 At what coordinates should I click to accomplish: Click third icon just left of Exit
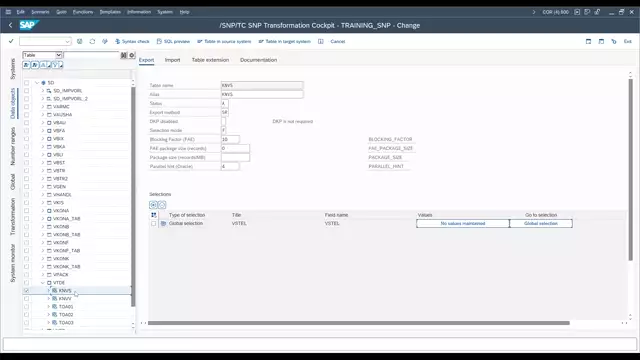click(614, 41)
